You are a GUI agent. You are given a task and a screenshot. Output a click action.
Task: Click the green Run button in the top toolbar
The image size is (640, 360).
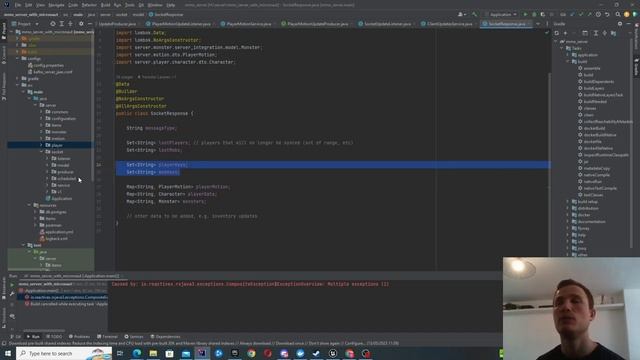coord(525,14)
